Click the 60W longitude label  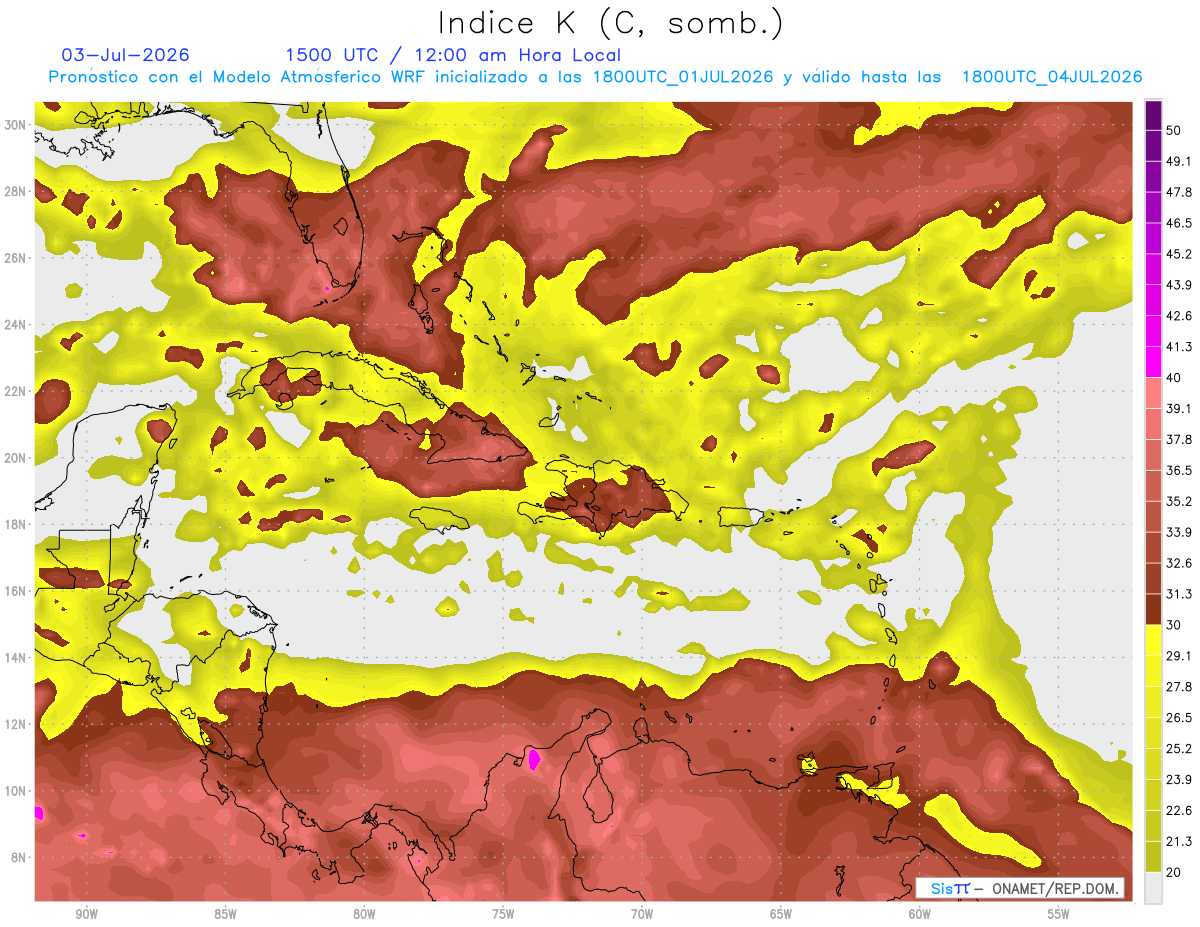[x=920, y=914]
